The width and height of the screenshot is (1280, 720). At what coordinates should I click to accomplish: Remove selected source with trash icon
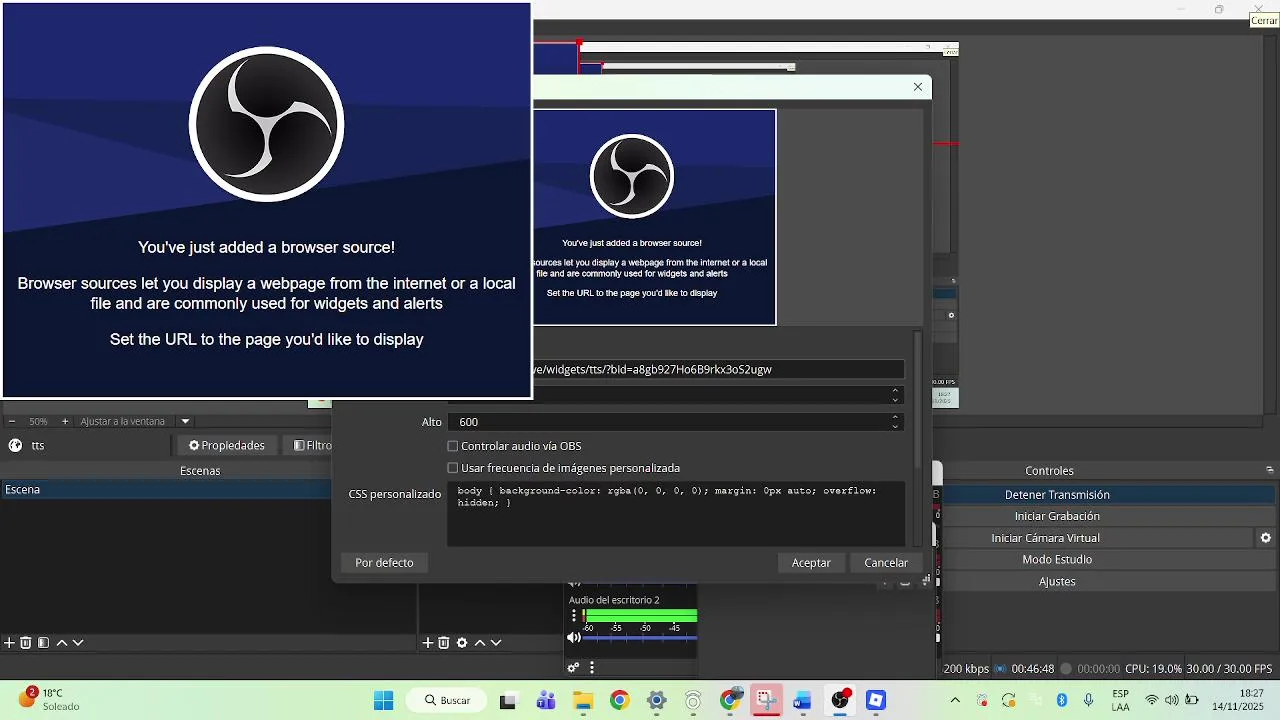point(444,643)
